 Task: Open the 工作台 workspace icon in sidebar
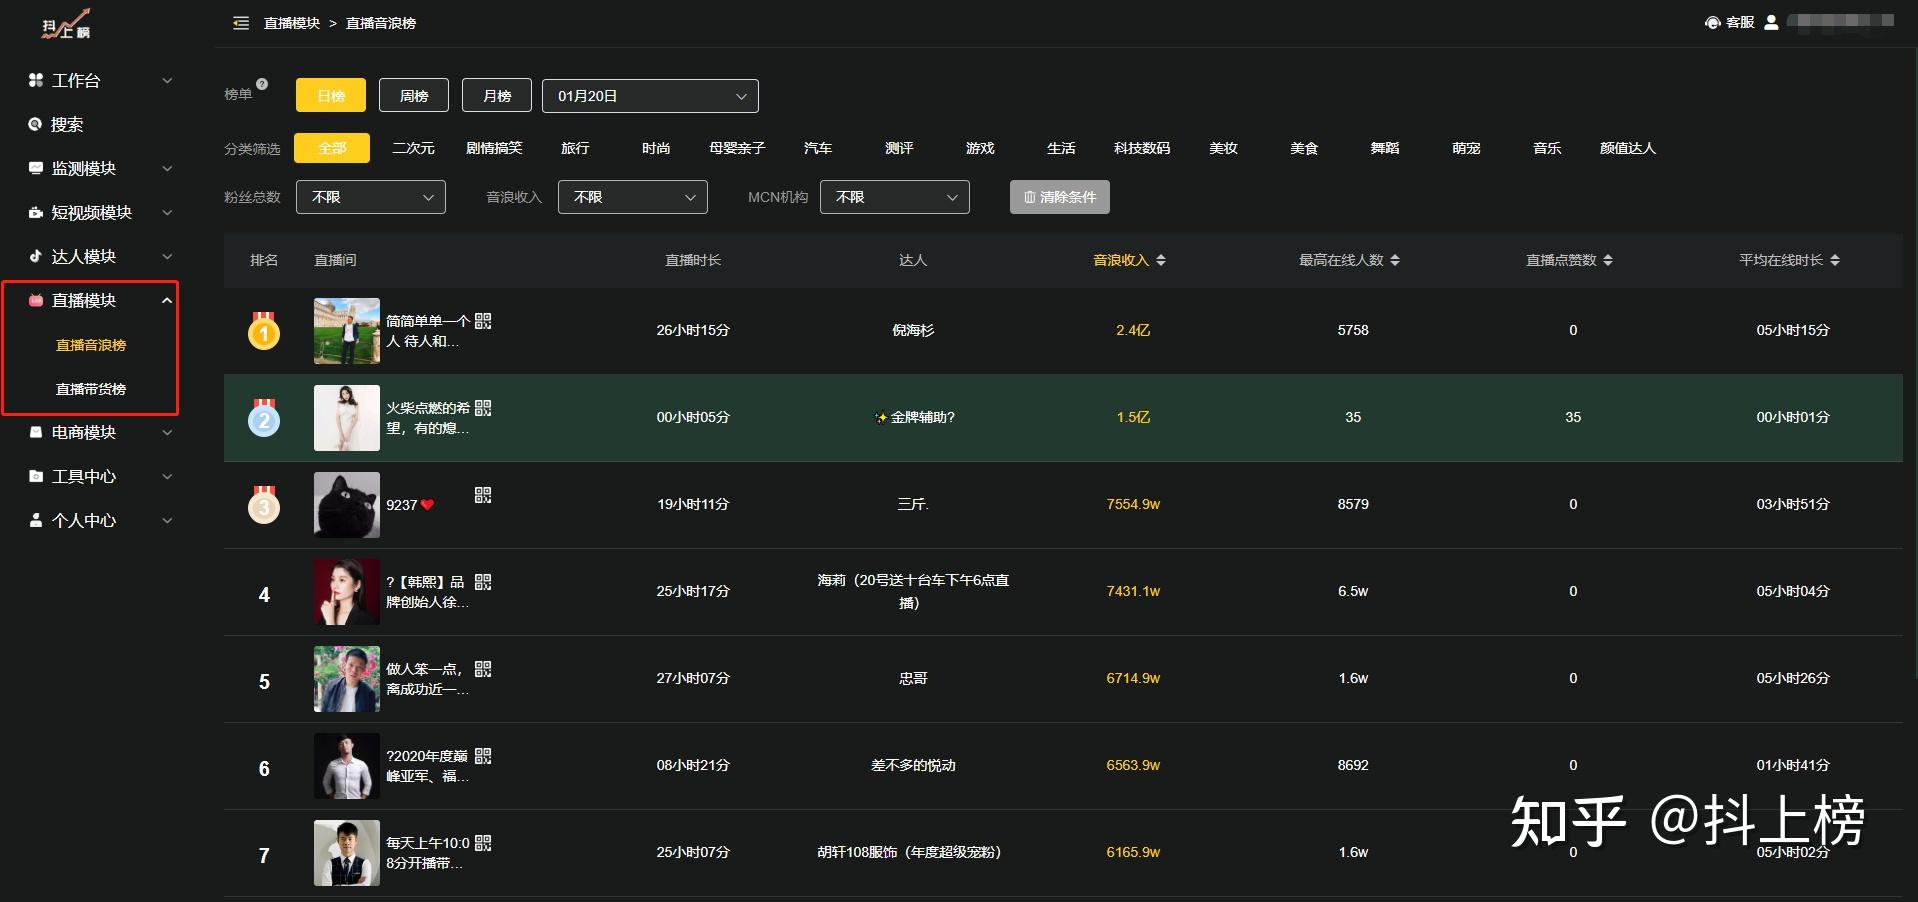(34, 80)
